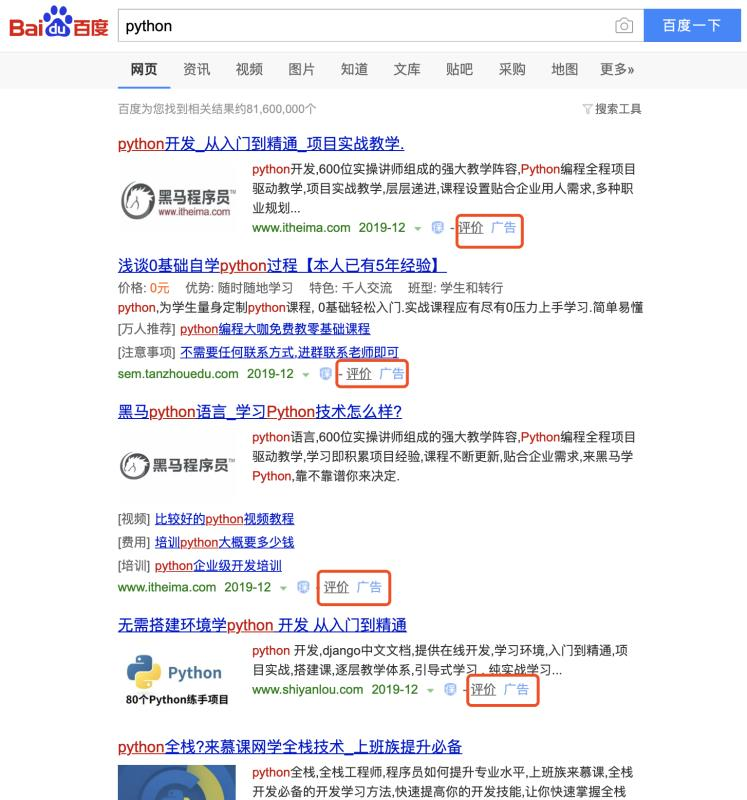Open link 培训python大概要多少钱
Image resolution: width=747 pixels, height=800 pixels.
pyautogui.click(x=225, y=542)
